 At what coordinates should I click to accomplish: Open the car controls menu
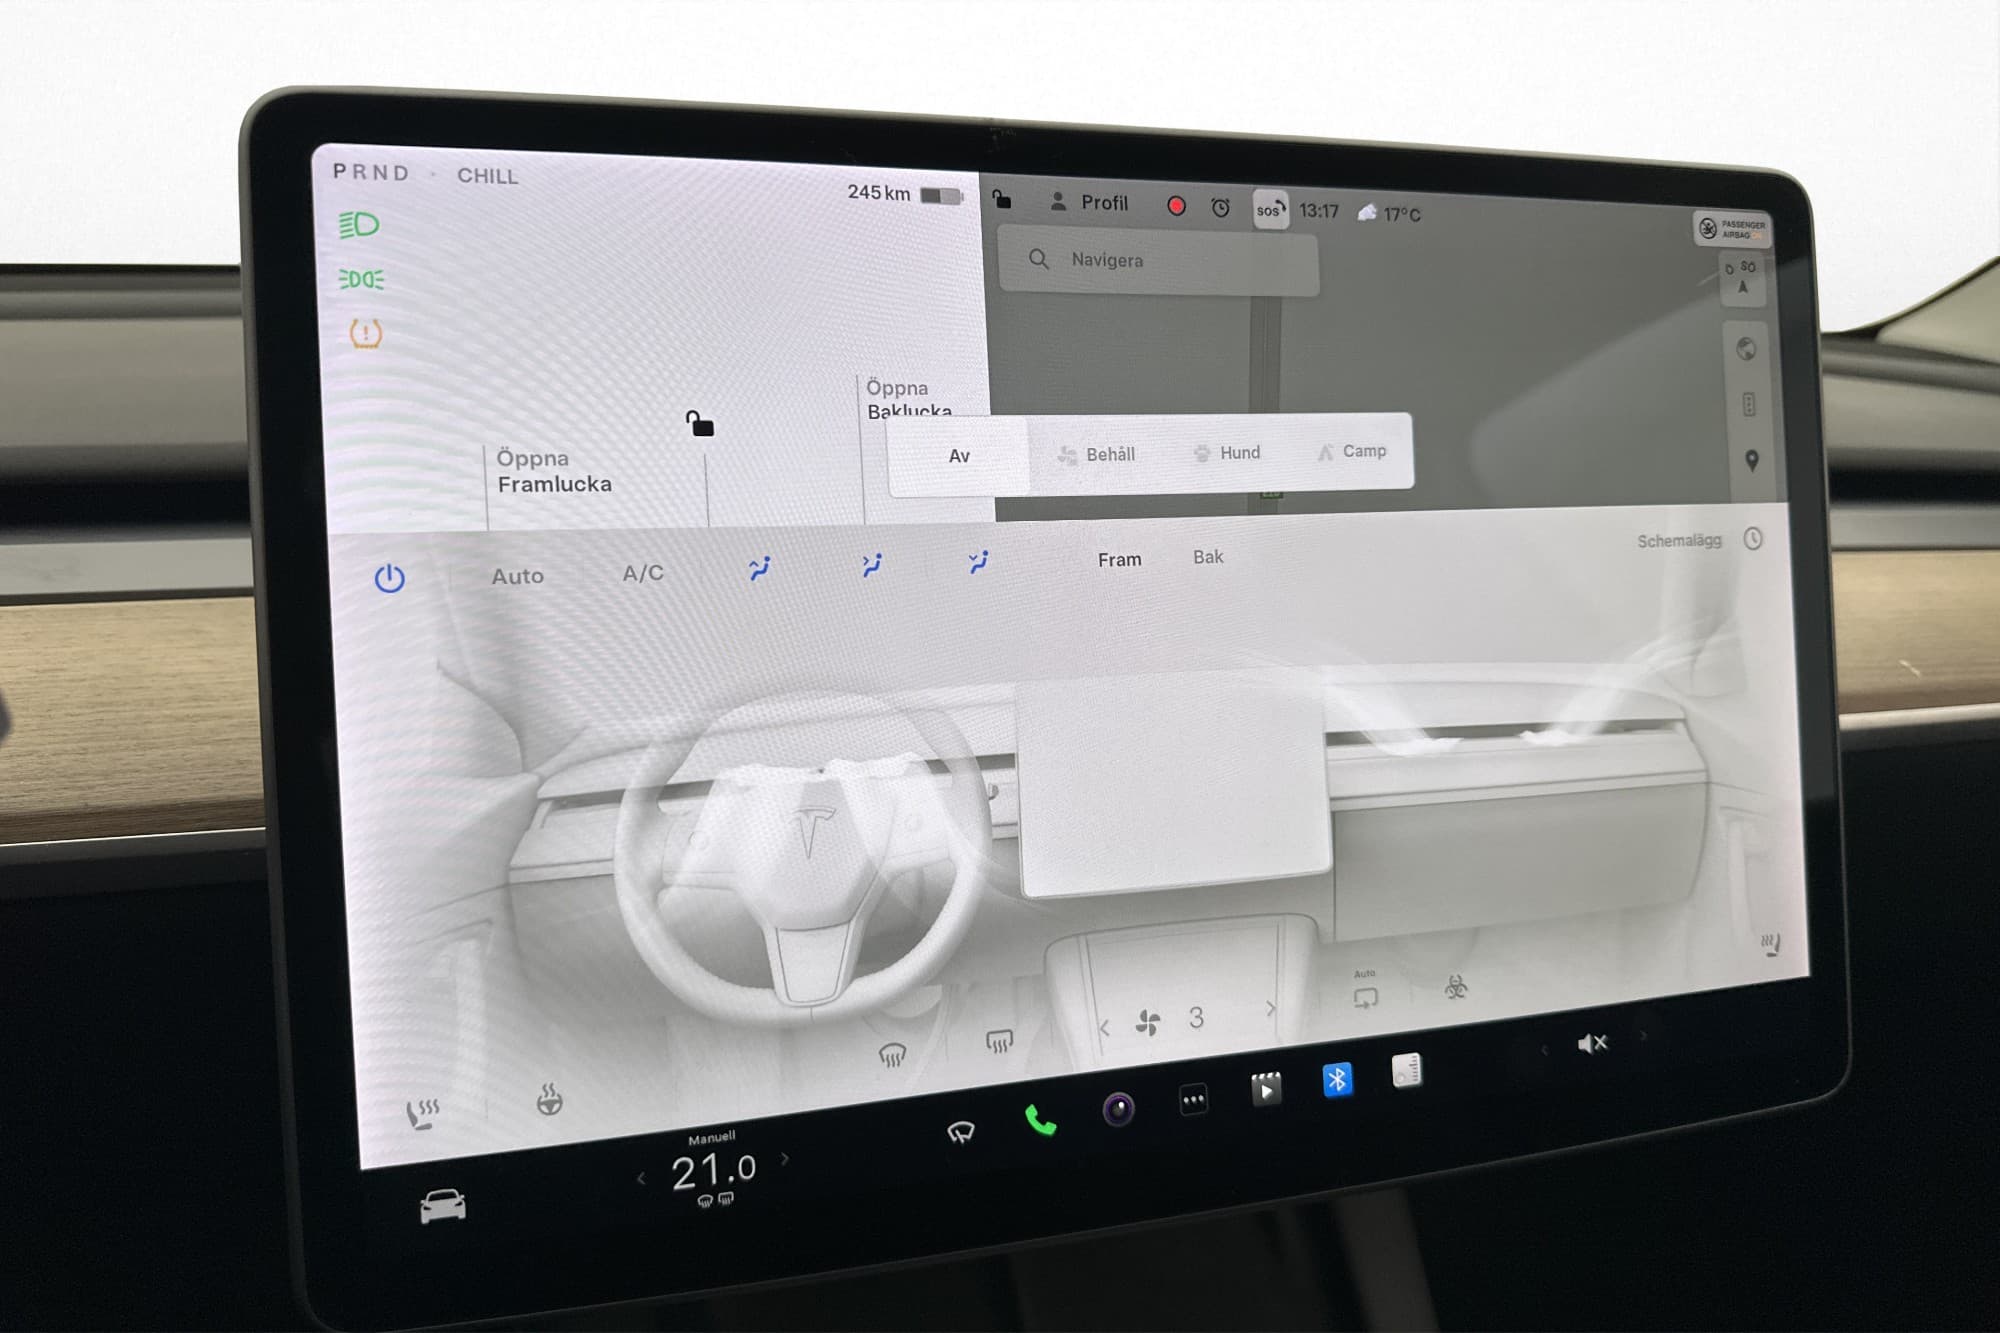[x=442, y=1206]
